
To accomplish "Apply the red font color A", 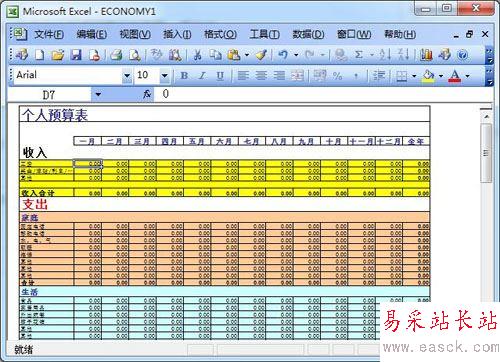I will pos(455,76).
